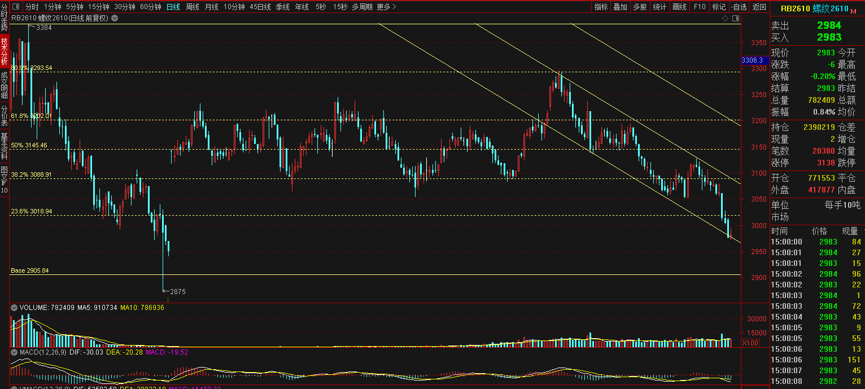This screenshot has width=865, height=389.
Task: Click the 多股 multi-stock button
Action: (x=639, y=7)
